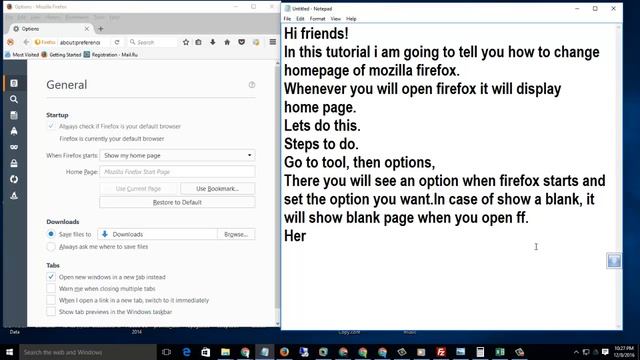Image resolution: width=640 pixels, height=360 pixels.
Task: Click the "Hi friends!" line in Notepad
Action: click(x=316, y=33)
